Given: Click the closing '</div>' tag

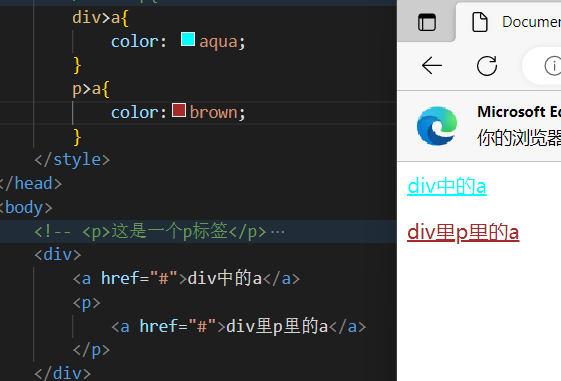Looking at the screenshot, I should [x=63, y=373].
